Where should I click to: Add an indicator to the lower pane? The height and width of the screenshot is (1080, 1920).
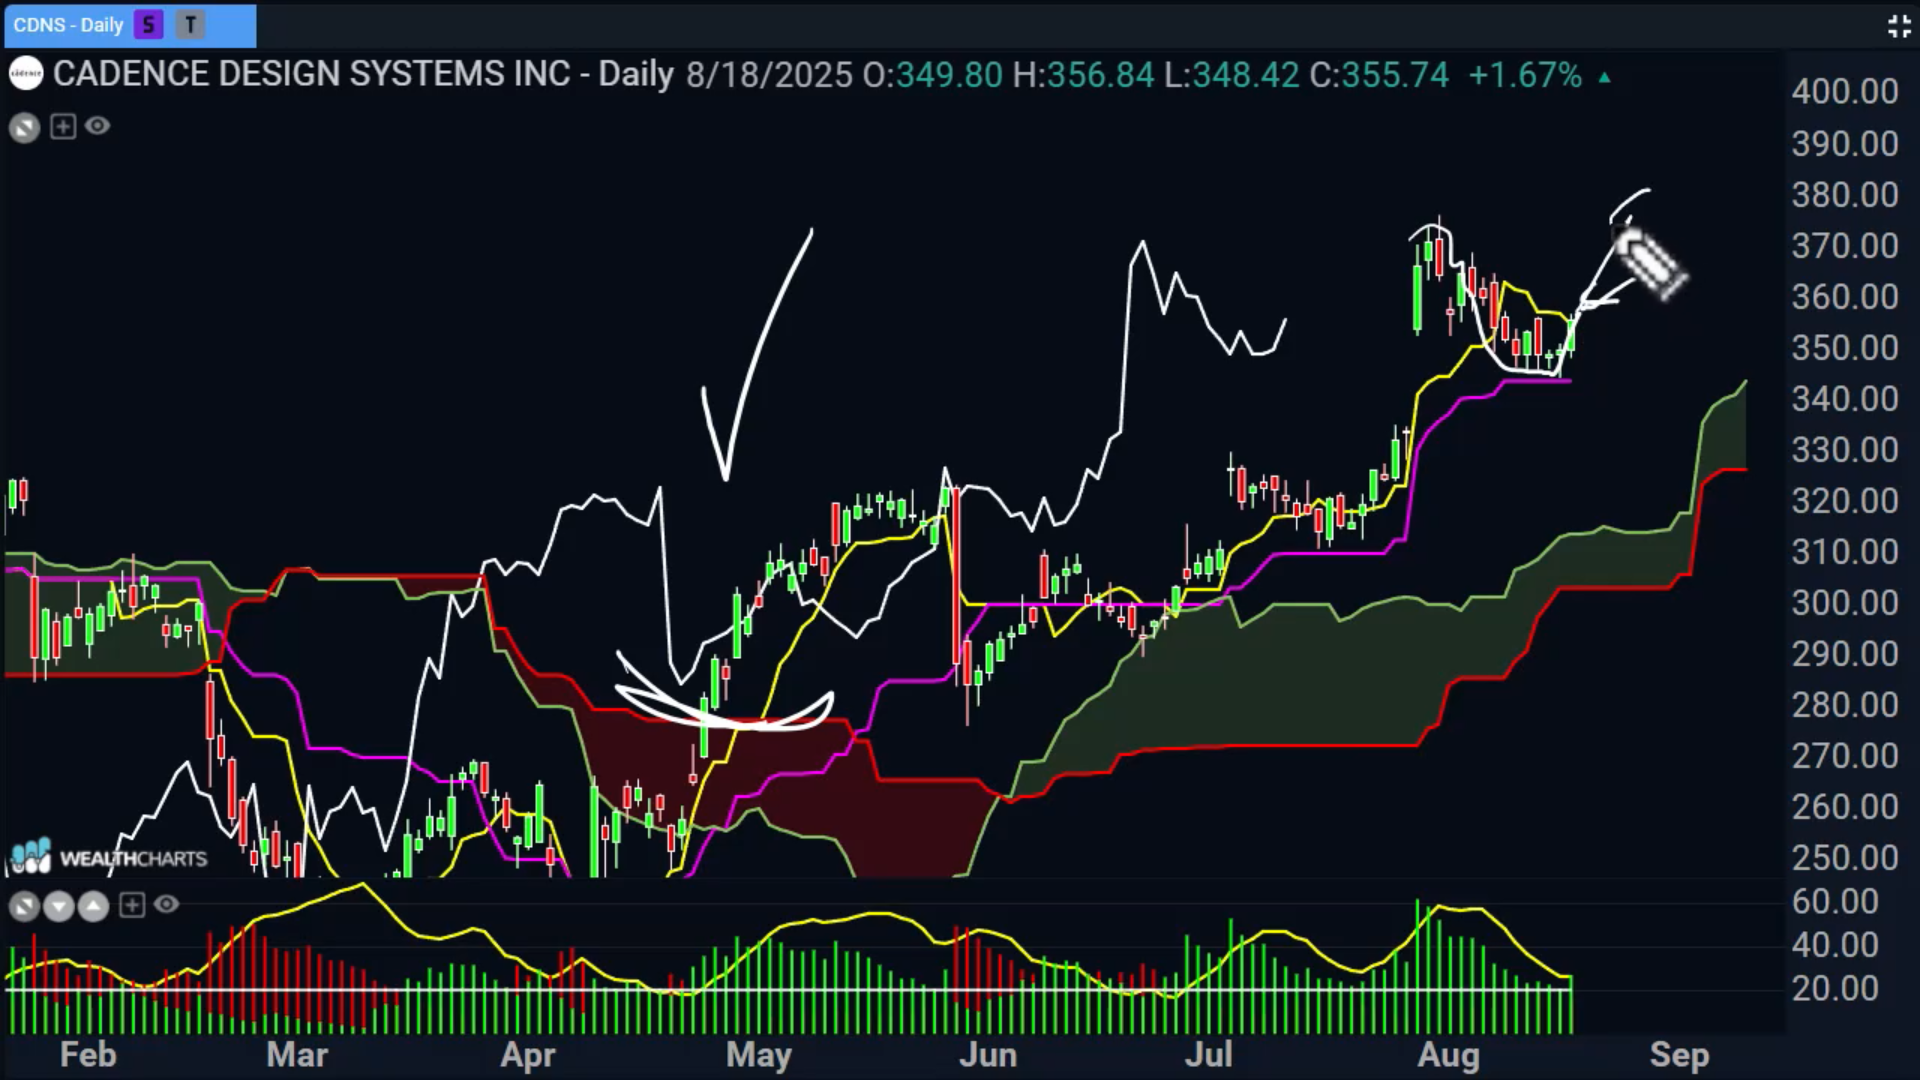click(x=131, y=905)
